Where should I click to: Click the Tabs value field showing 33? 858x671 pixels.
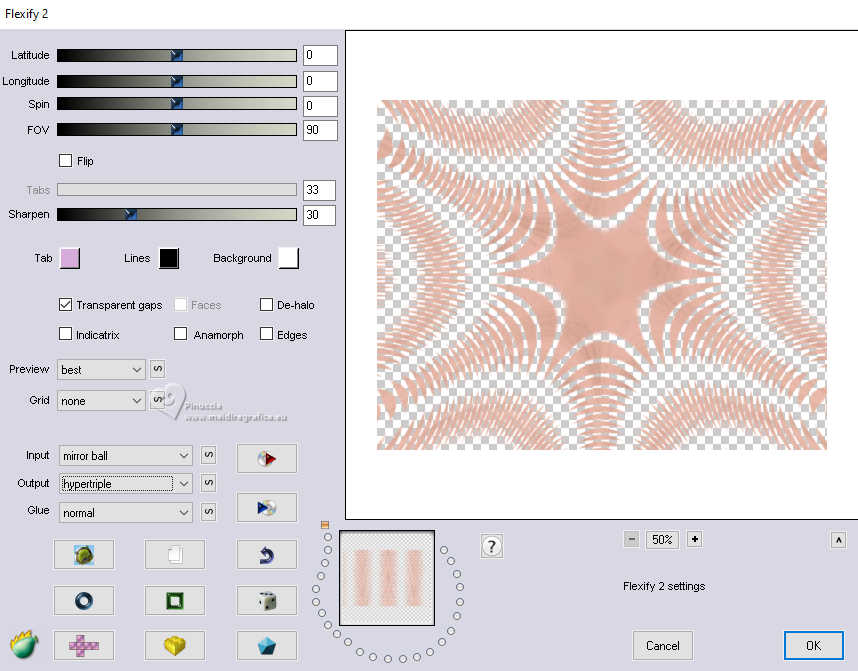click(320, 190)
